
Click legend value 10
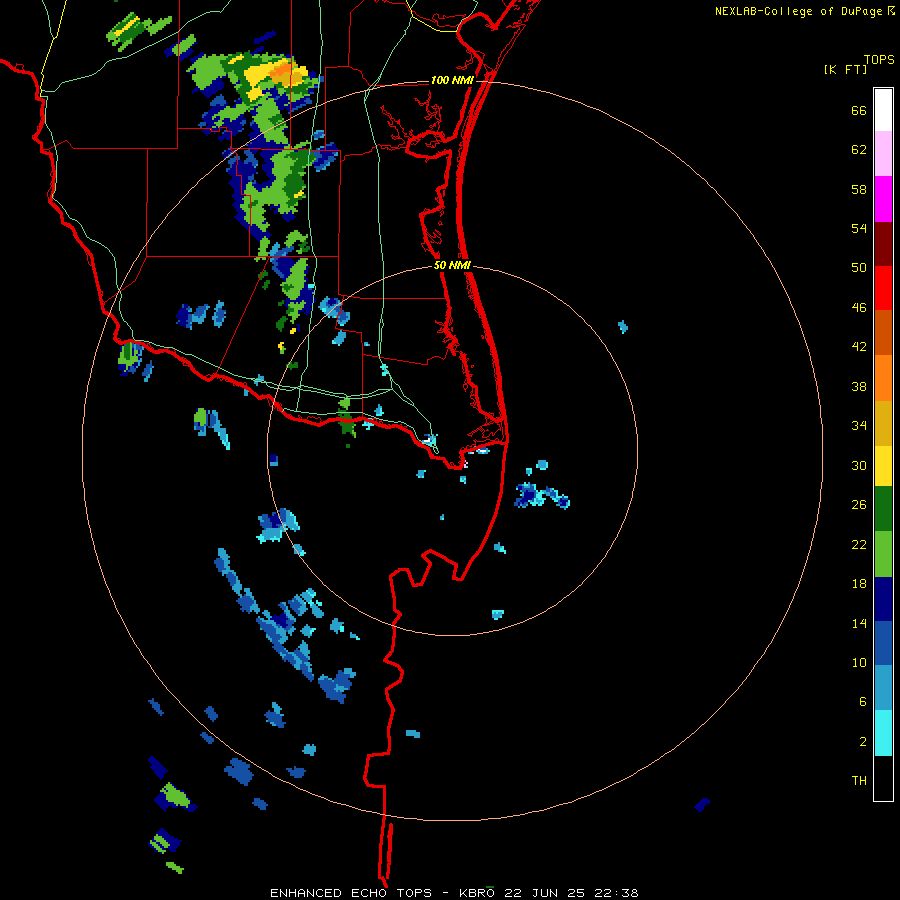pos(859,662)
